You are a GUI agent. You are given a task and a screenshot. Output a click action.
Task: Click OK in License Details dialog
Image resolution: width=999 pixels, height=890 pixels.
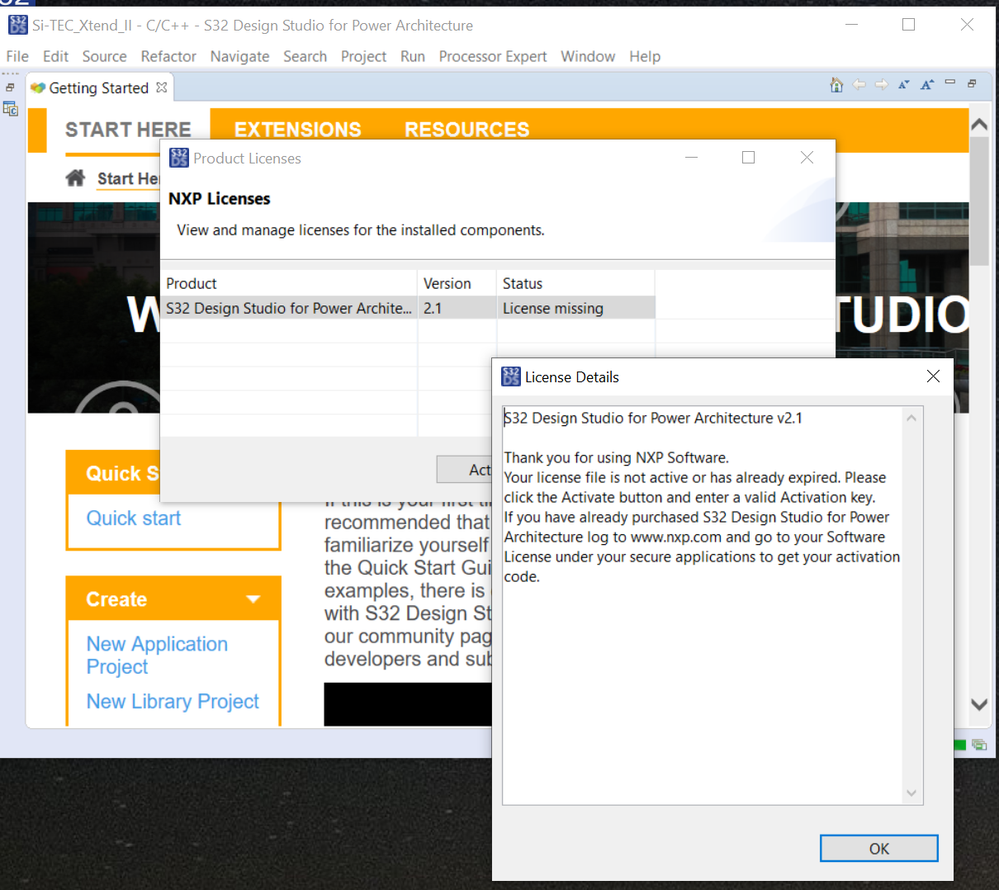coord(879,849)
